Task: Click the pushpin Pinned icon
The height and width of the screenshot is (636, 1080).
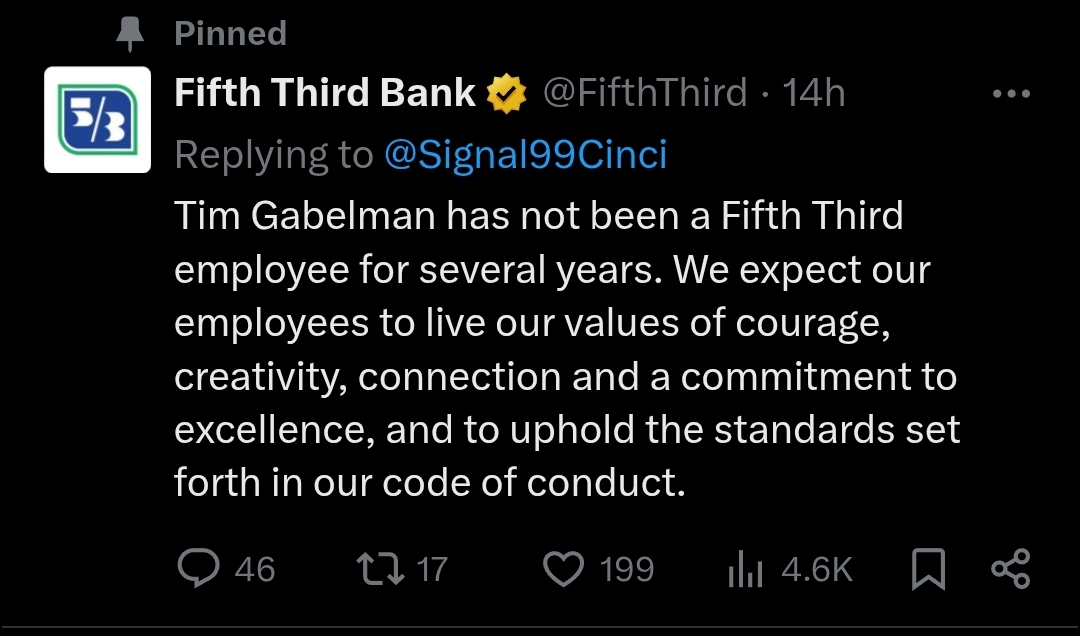Action: (129, 35)
